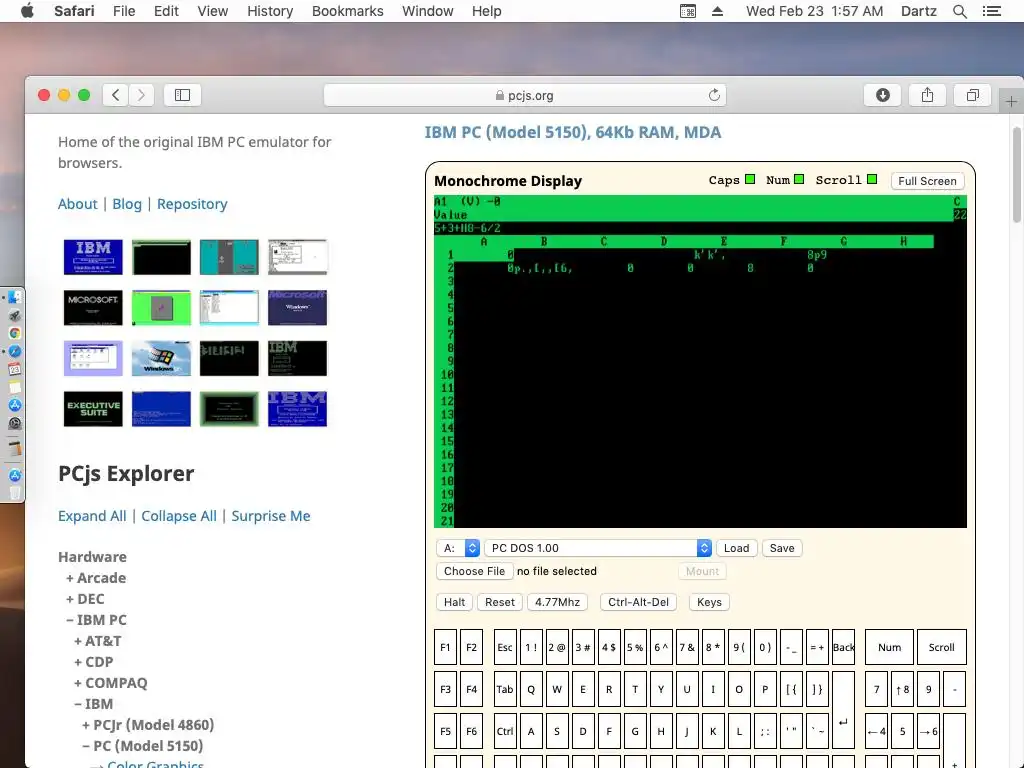
Task: Click the pcjs.org address bar
Action: click(x=524, y=95)
